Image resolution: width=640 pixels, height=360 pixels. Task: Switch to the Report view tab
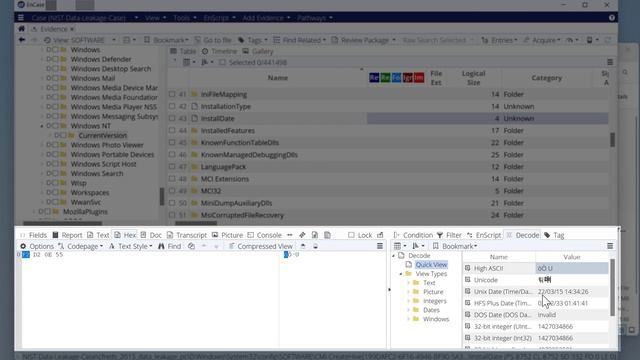67,235
